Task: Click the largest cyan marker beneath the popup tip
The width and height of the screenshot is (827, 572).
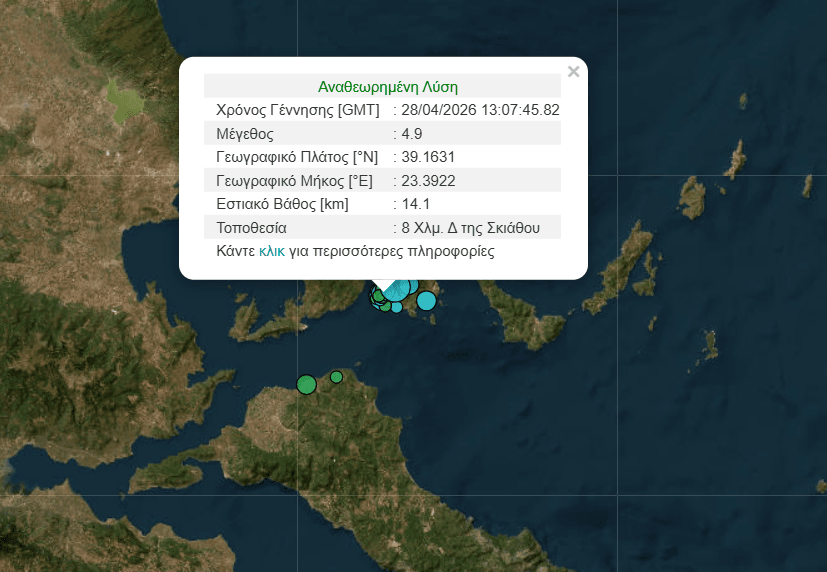Action: [398, 291]
